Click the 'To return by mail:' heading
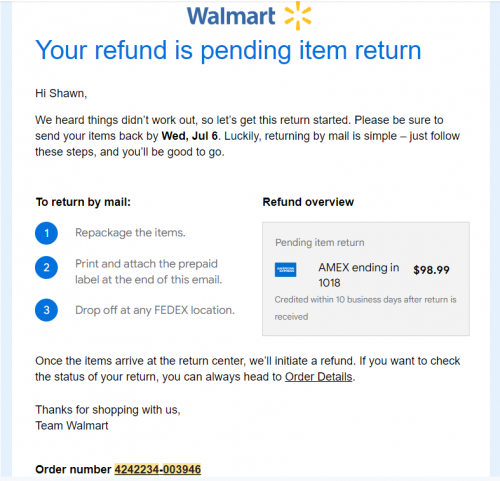500x481 pixels. tap(83, 202)
